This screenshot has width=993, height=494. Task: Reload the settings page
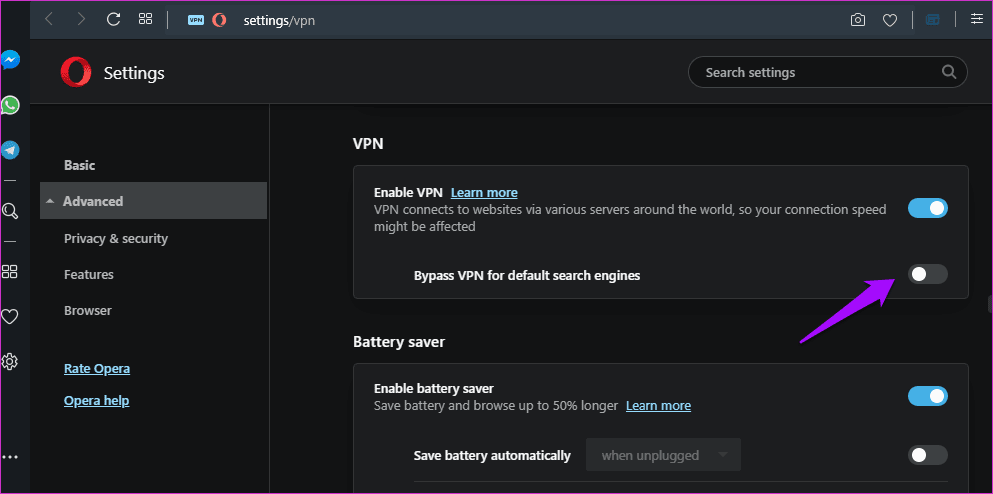click(113, 19)
